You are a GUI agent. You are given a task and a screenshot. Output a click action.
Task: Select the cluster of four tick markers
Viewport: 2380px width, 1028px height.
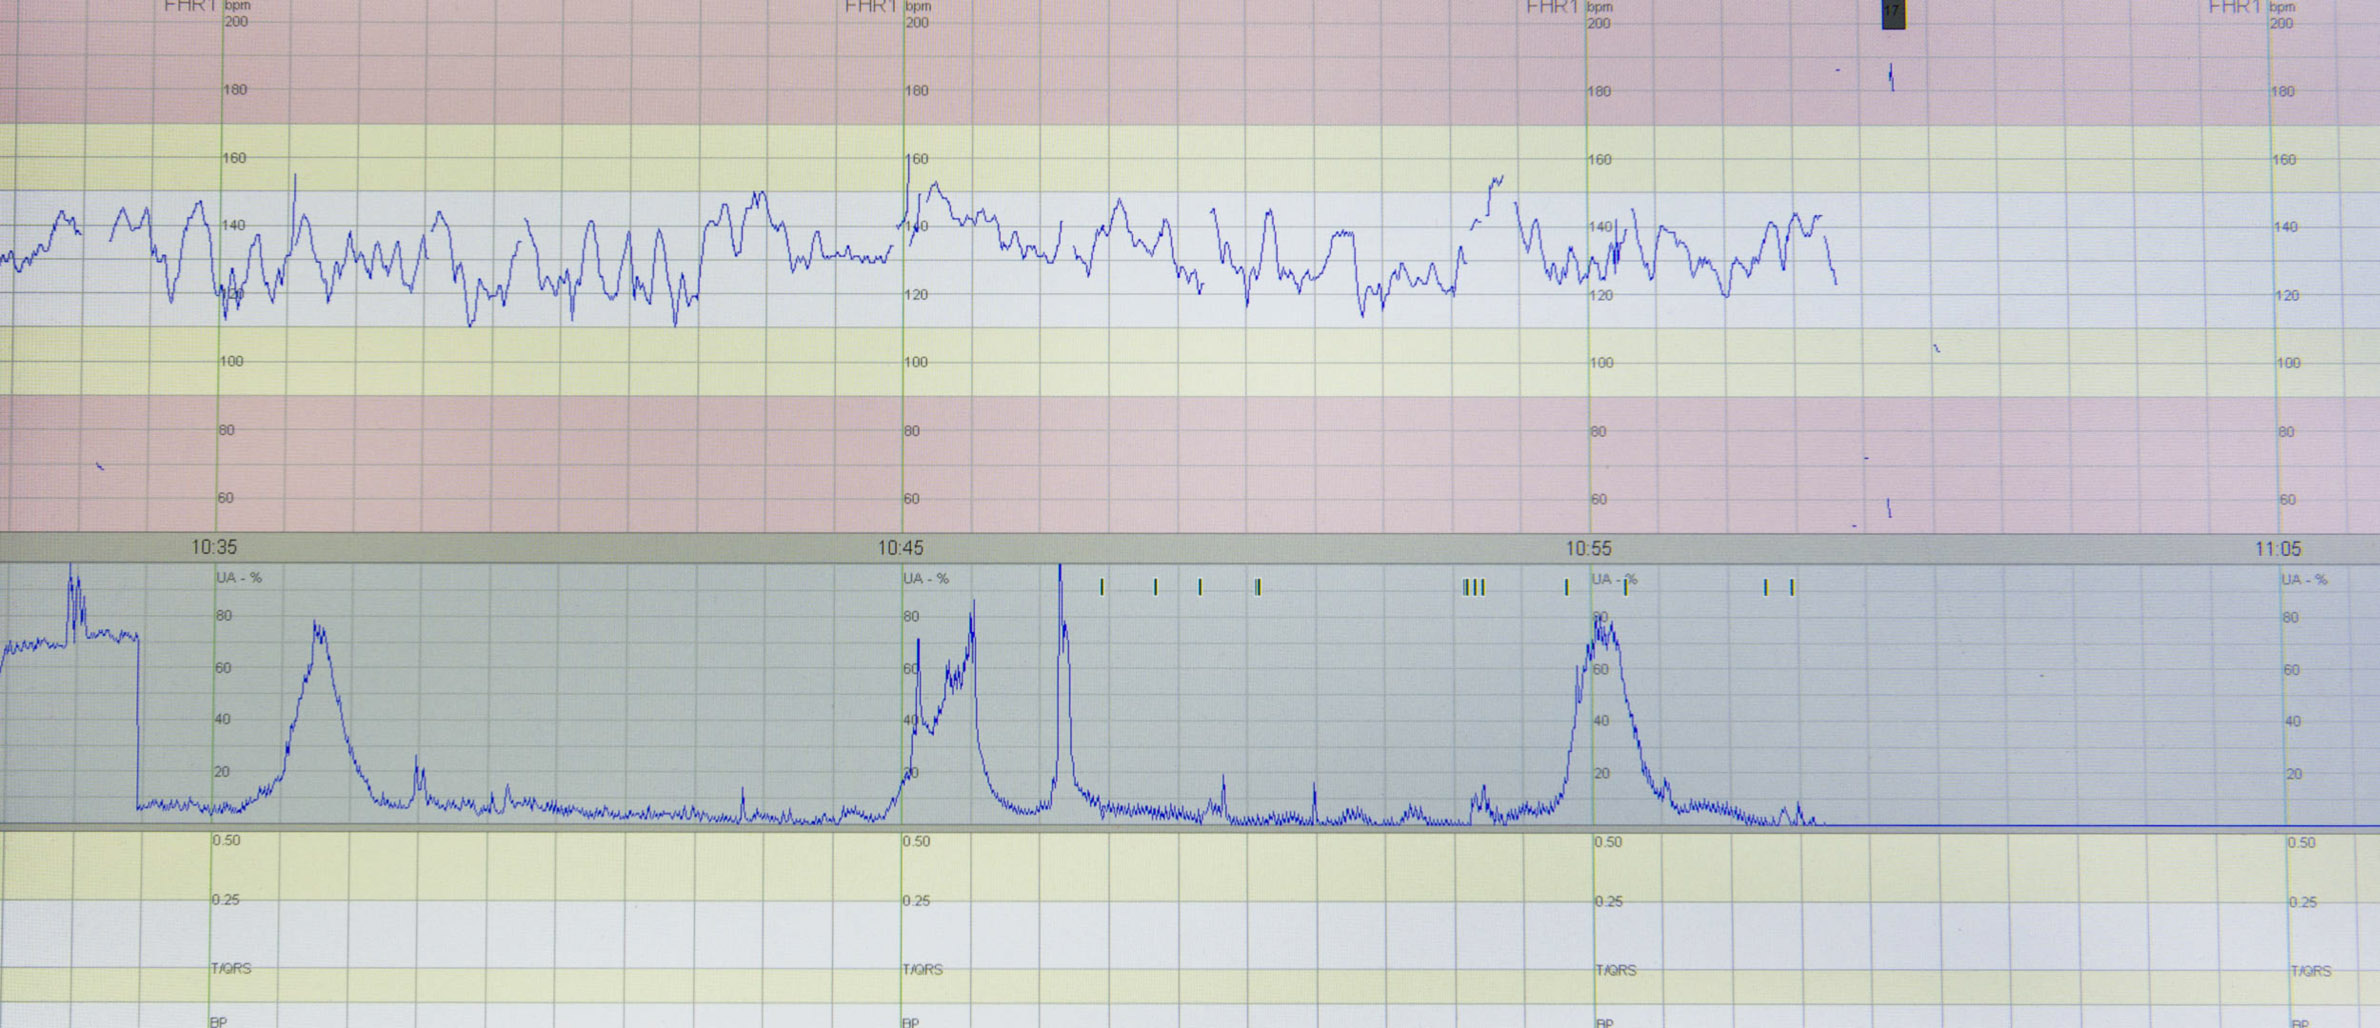1473,588
